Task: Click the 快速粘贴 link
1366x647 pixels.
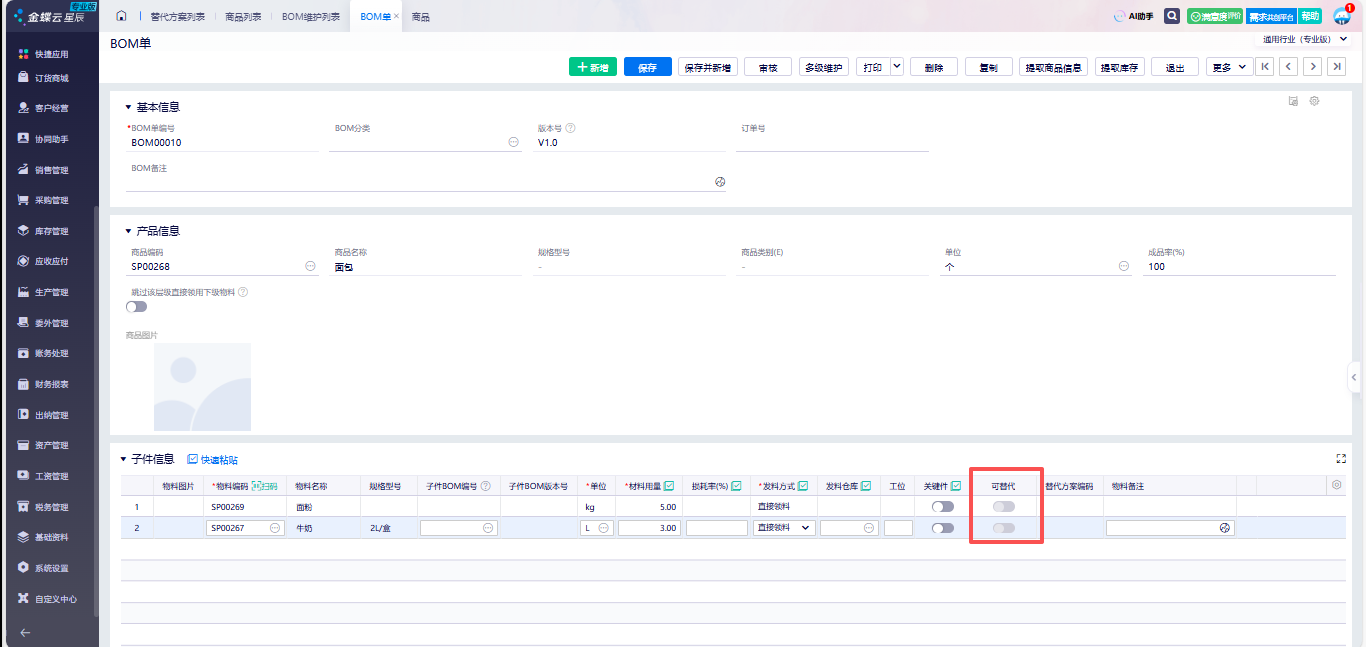Action: (213, 460)
